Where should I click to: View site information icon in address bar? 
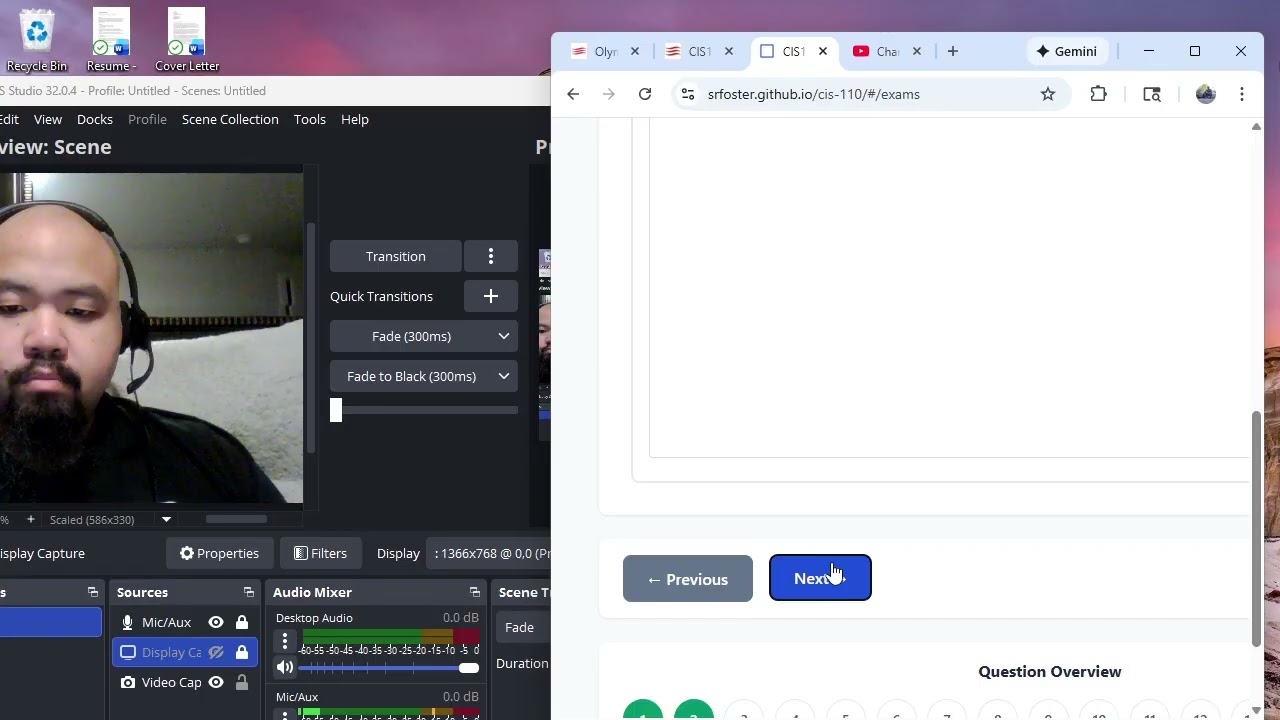coord(687,94)
